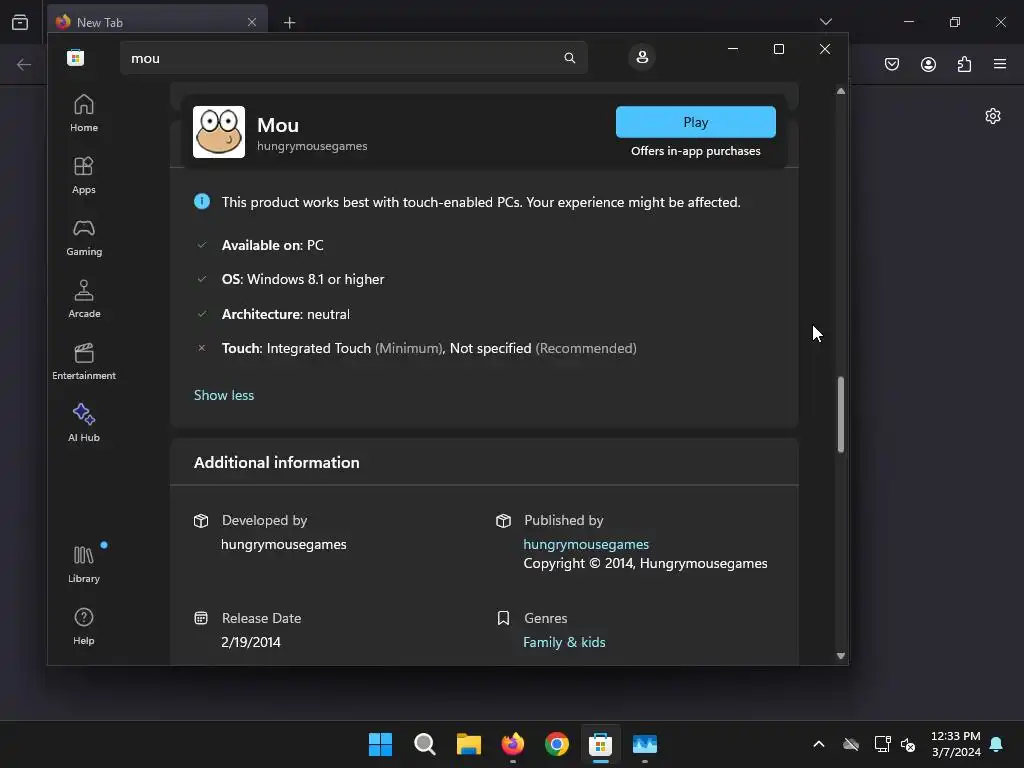Select the New Tab in Firefox

tap(157, 22)
